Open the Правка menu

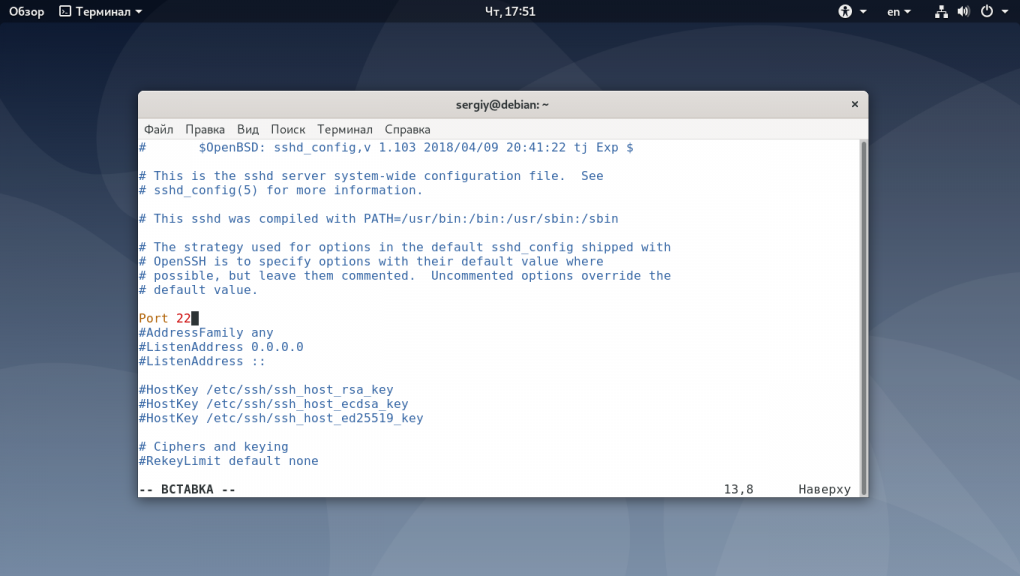pyautogui.click(x=205, y=129)
